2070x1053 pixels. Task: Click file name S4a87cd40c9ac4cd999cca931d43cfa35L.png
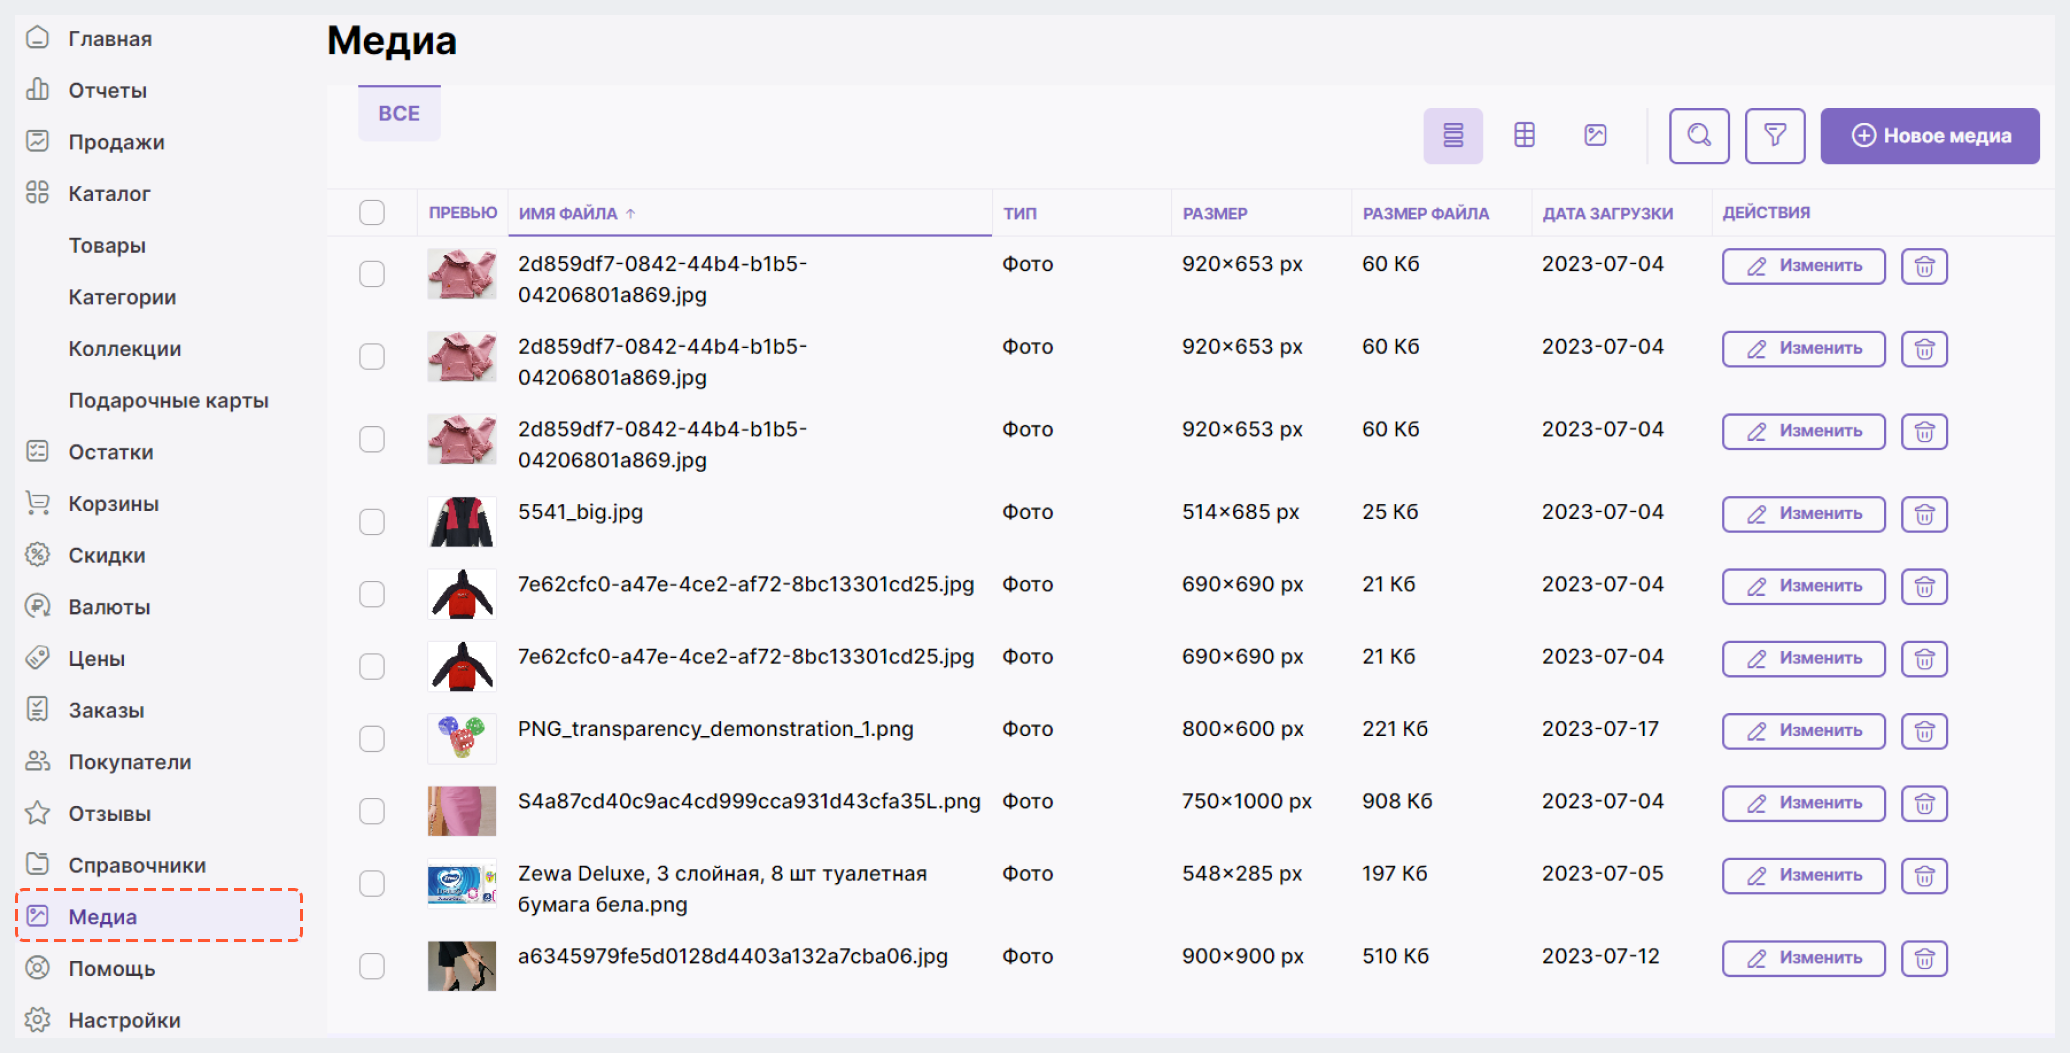point(749,801)
